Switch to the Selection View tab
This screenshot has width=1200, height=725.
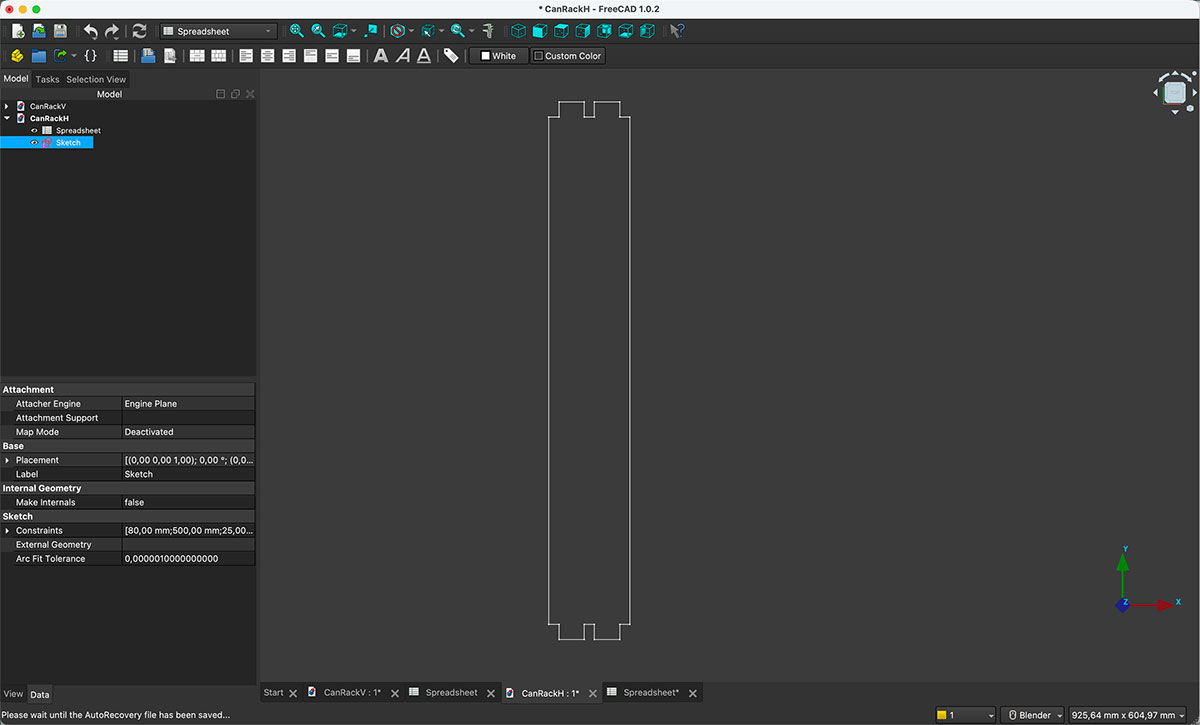96,79
